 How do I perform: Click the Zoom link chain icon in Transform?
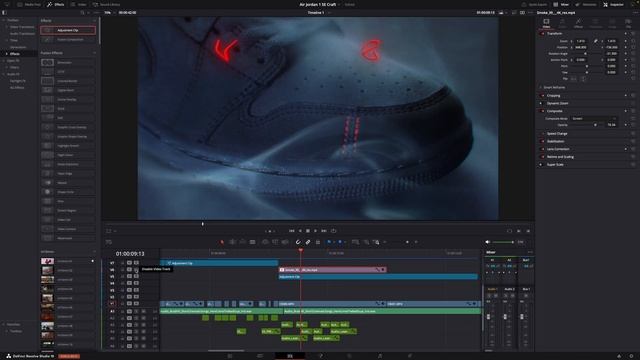(596, 41)
